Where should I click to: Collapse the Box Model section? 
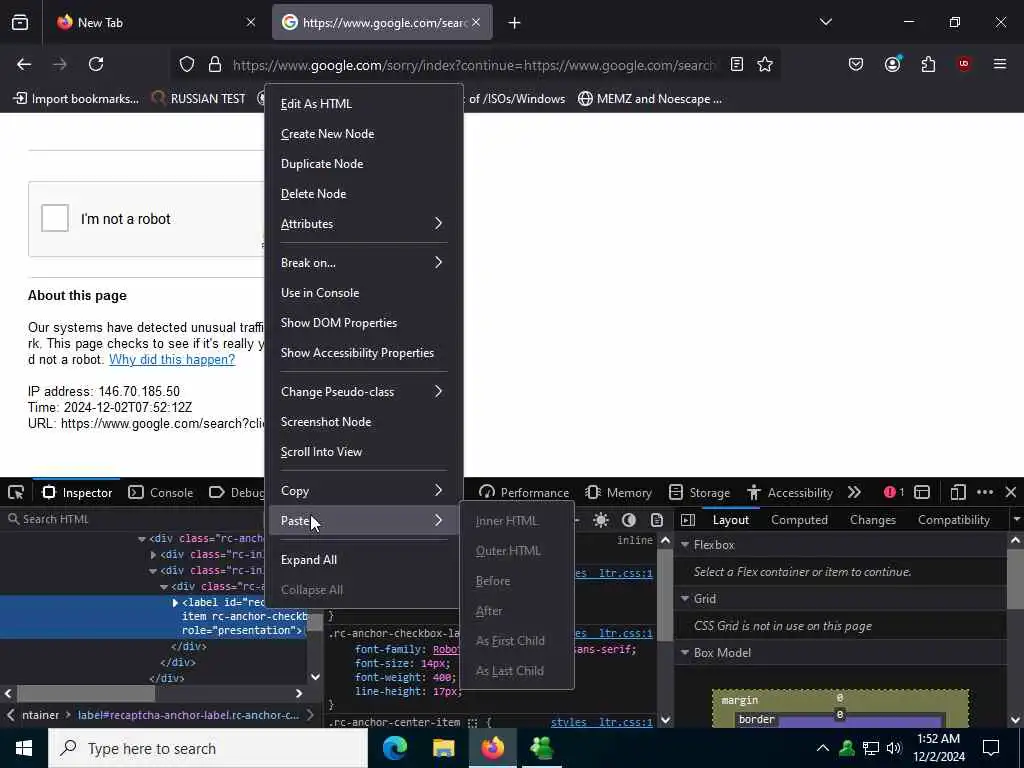click(685, 652)
